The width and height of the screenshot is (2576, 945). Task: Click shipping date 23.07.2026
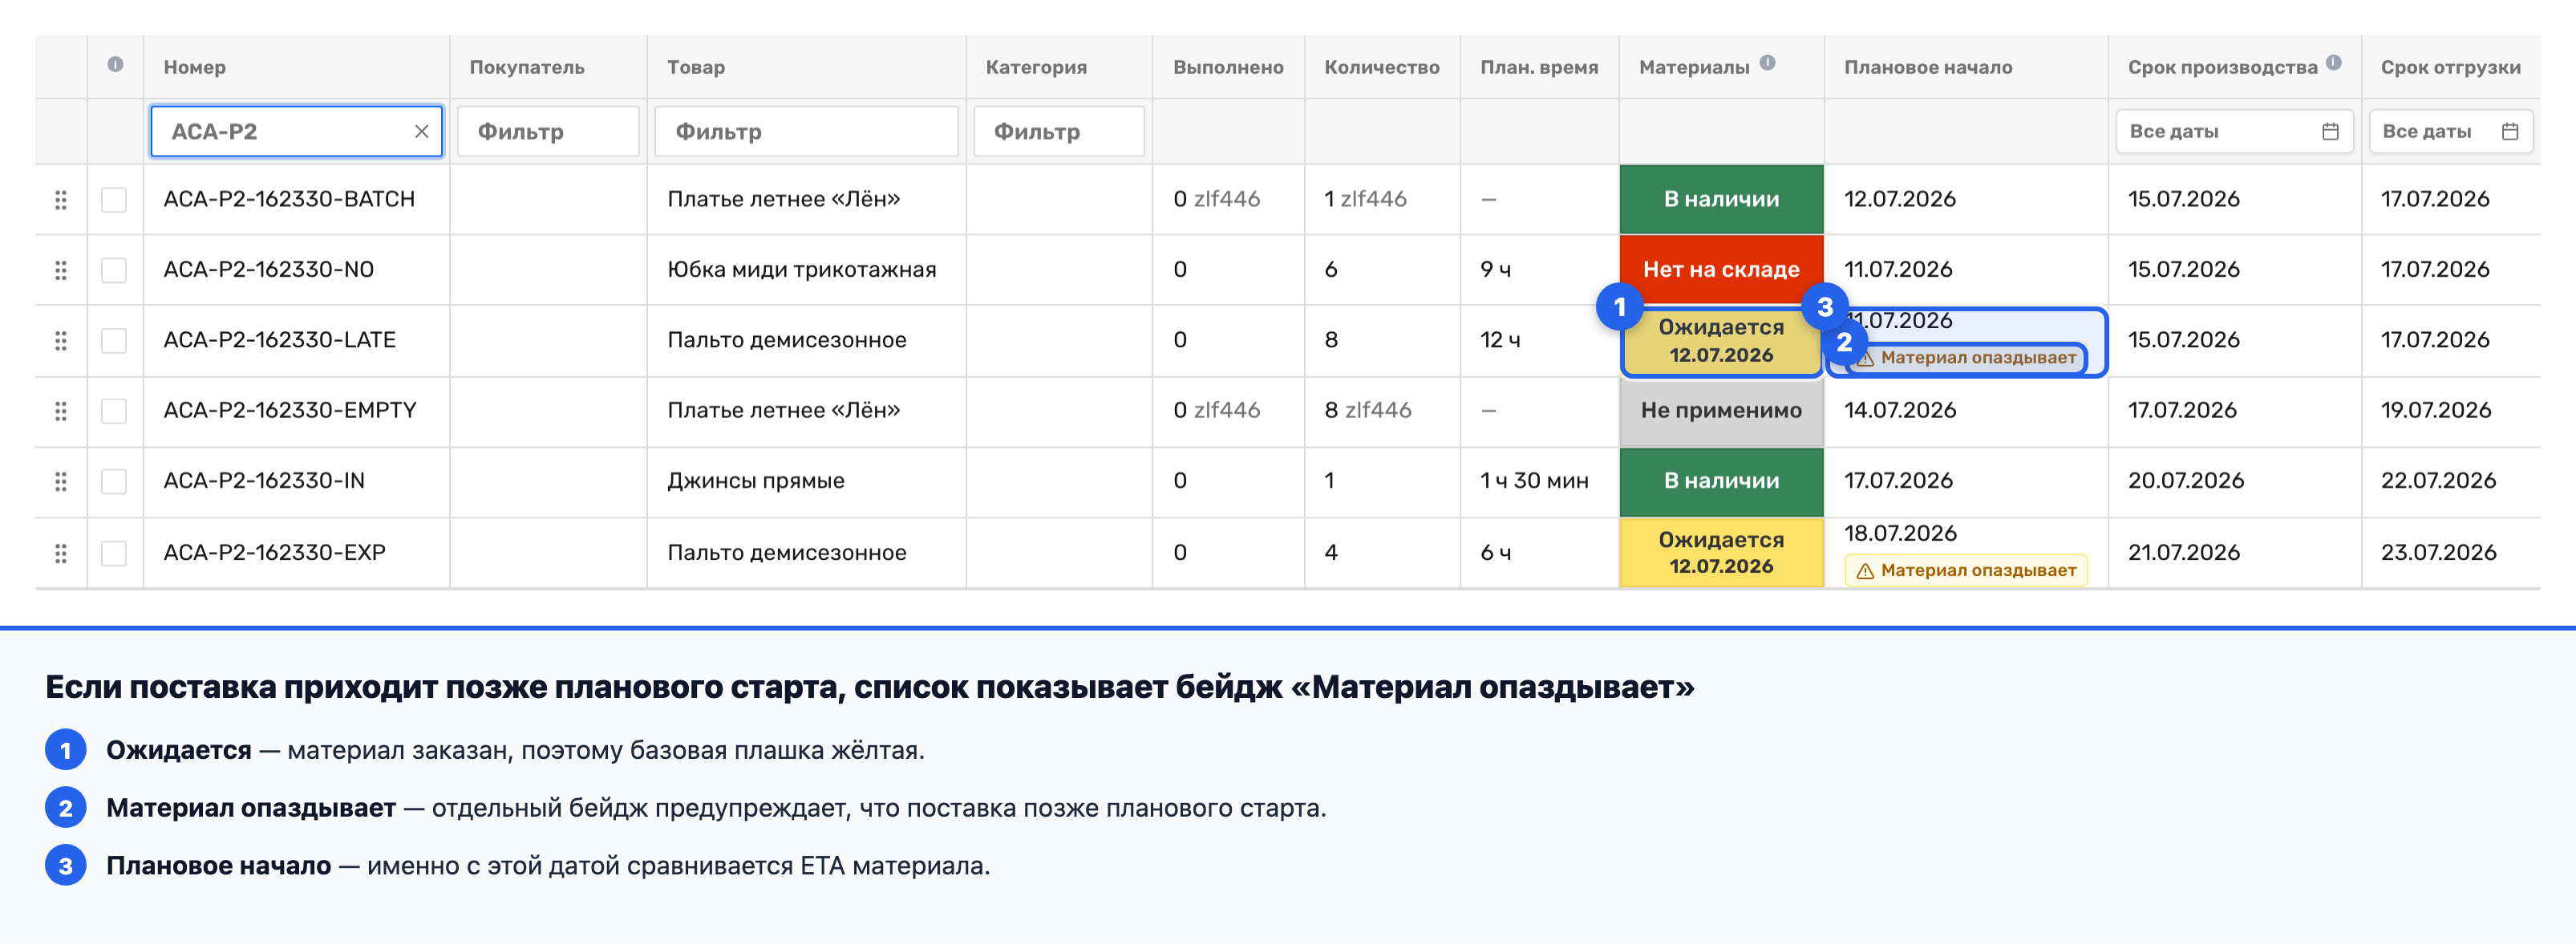(x=2438, y=552)
